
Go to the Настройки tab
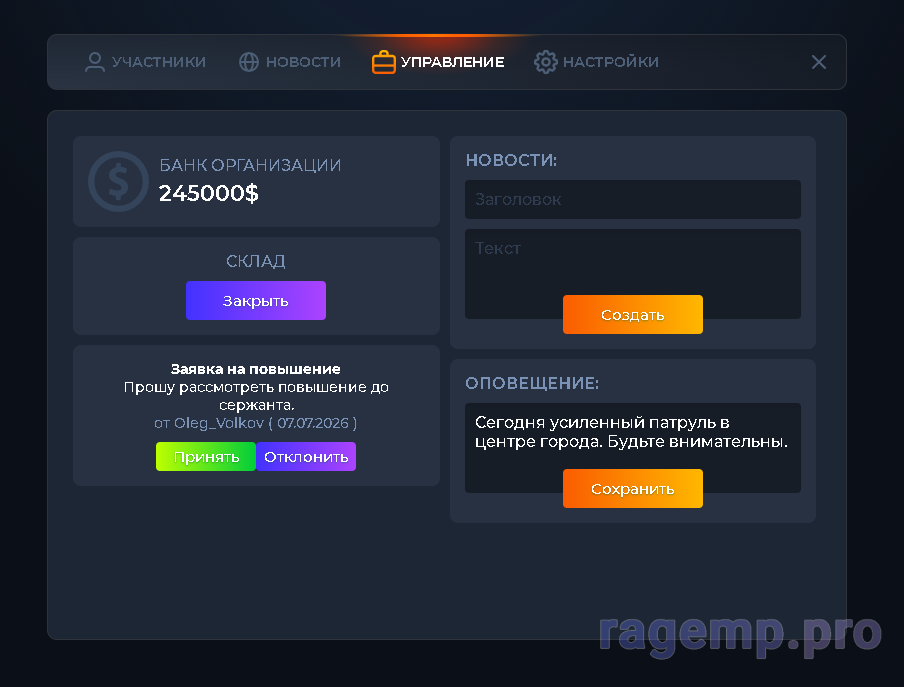[611, 62]
